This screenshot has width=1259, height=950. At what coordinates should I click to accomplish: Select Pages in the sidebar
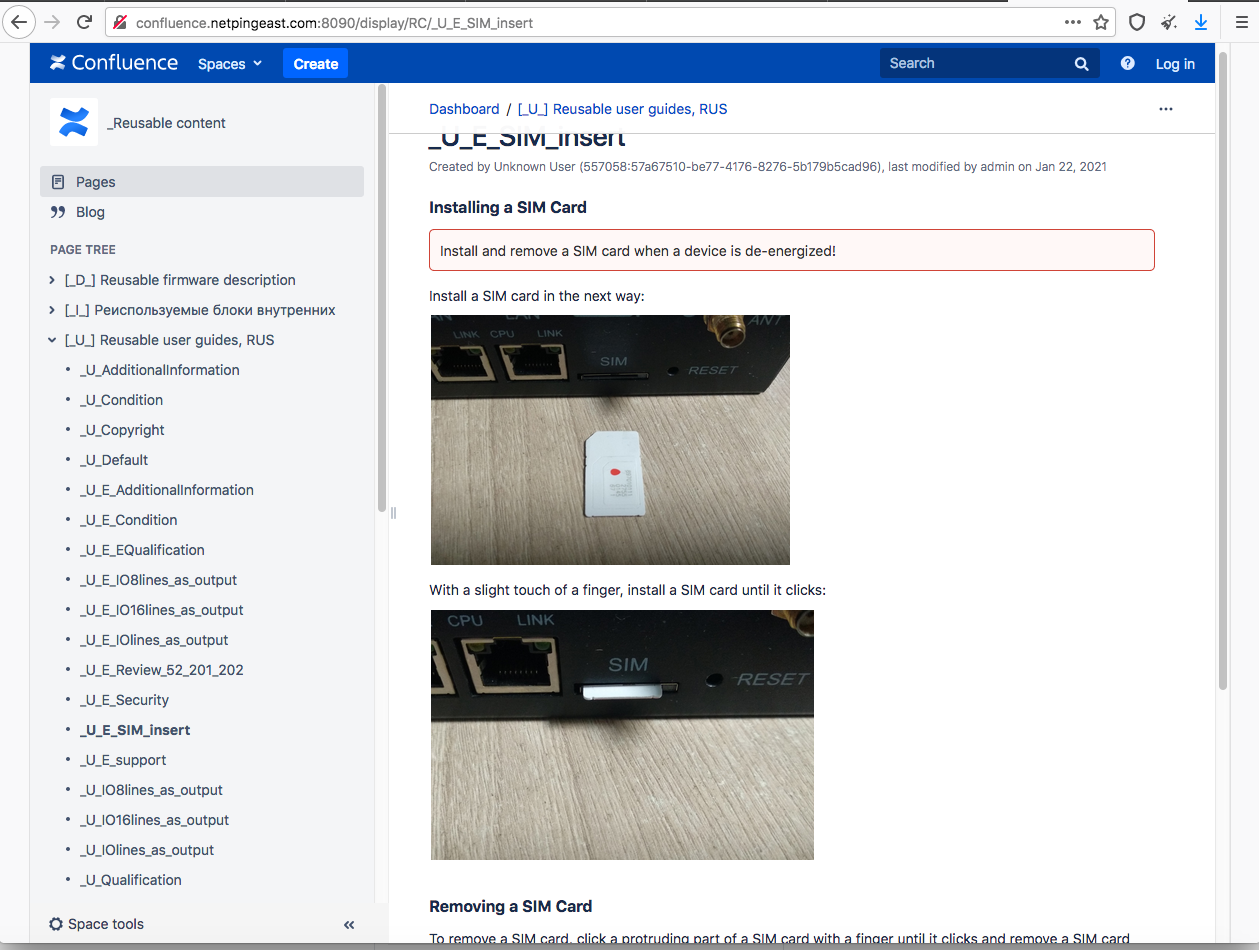tap(202, 182)
